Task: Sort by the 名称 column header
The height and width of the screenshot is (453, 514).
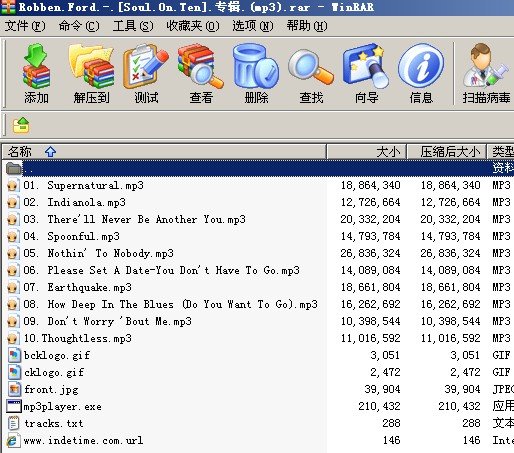Action: coord(164,152)
